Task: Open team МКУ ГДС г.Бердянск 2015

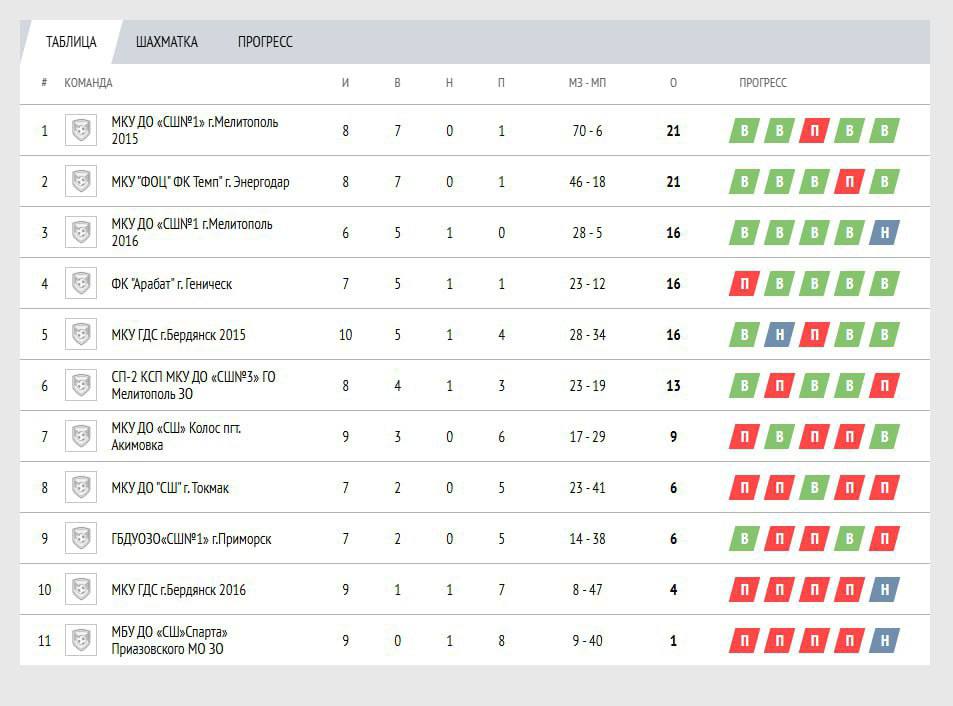Action: click(x=178, y=335)
